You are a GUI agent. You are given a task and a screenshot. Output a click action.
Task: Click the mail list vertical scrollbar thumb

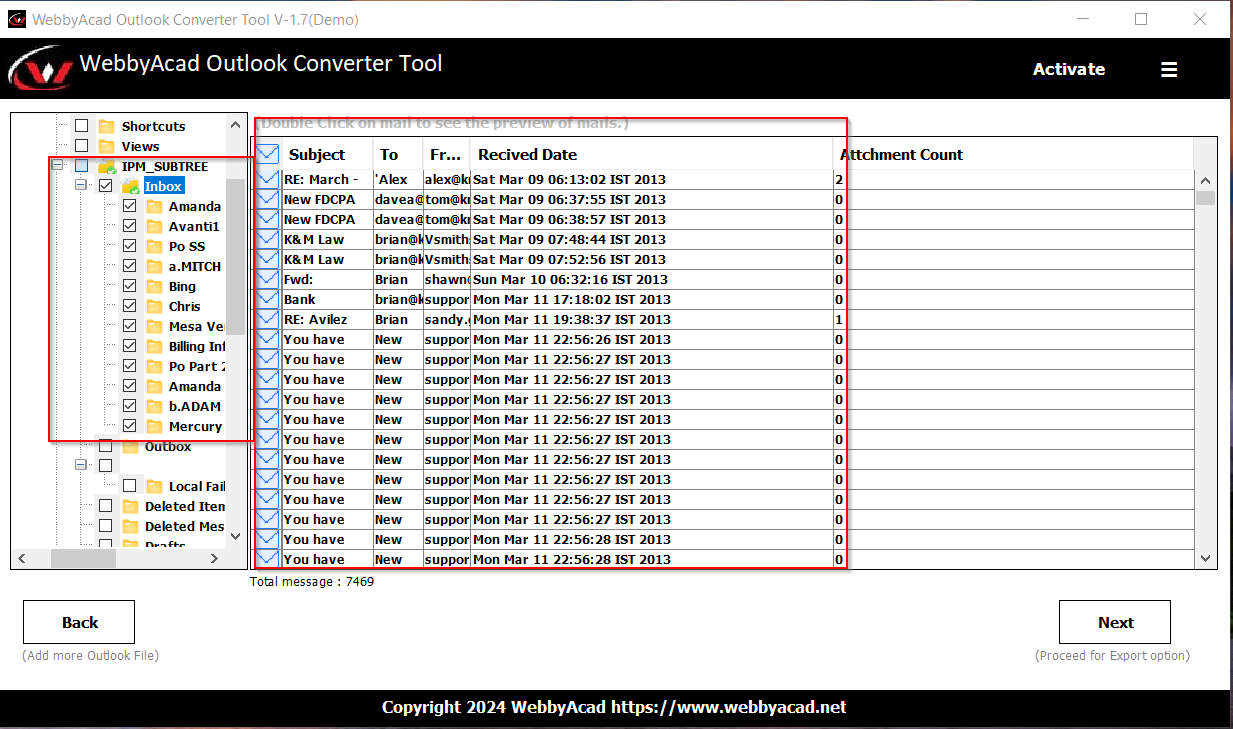coord(1205,197)
